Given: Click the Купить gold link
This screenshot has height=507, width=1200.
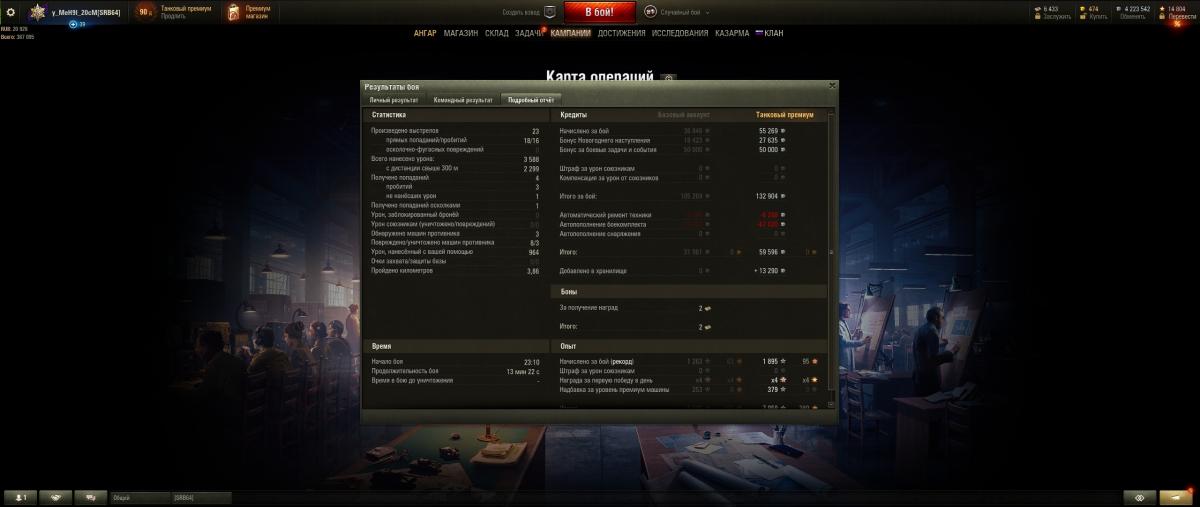Looking at the screenshot, I should pyautogui.click(x=1097, y=16).
